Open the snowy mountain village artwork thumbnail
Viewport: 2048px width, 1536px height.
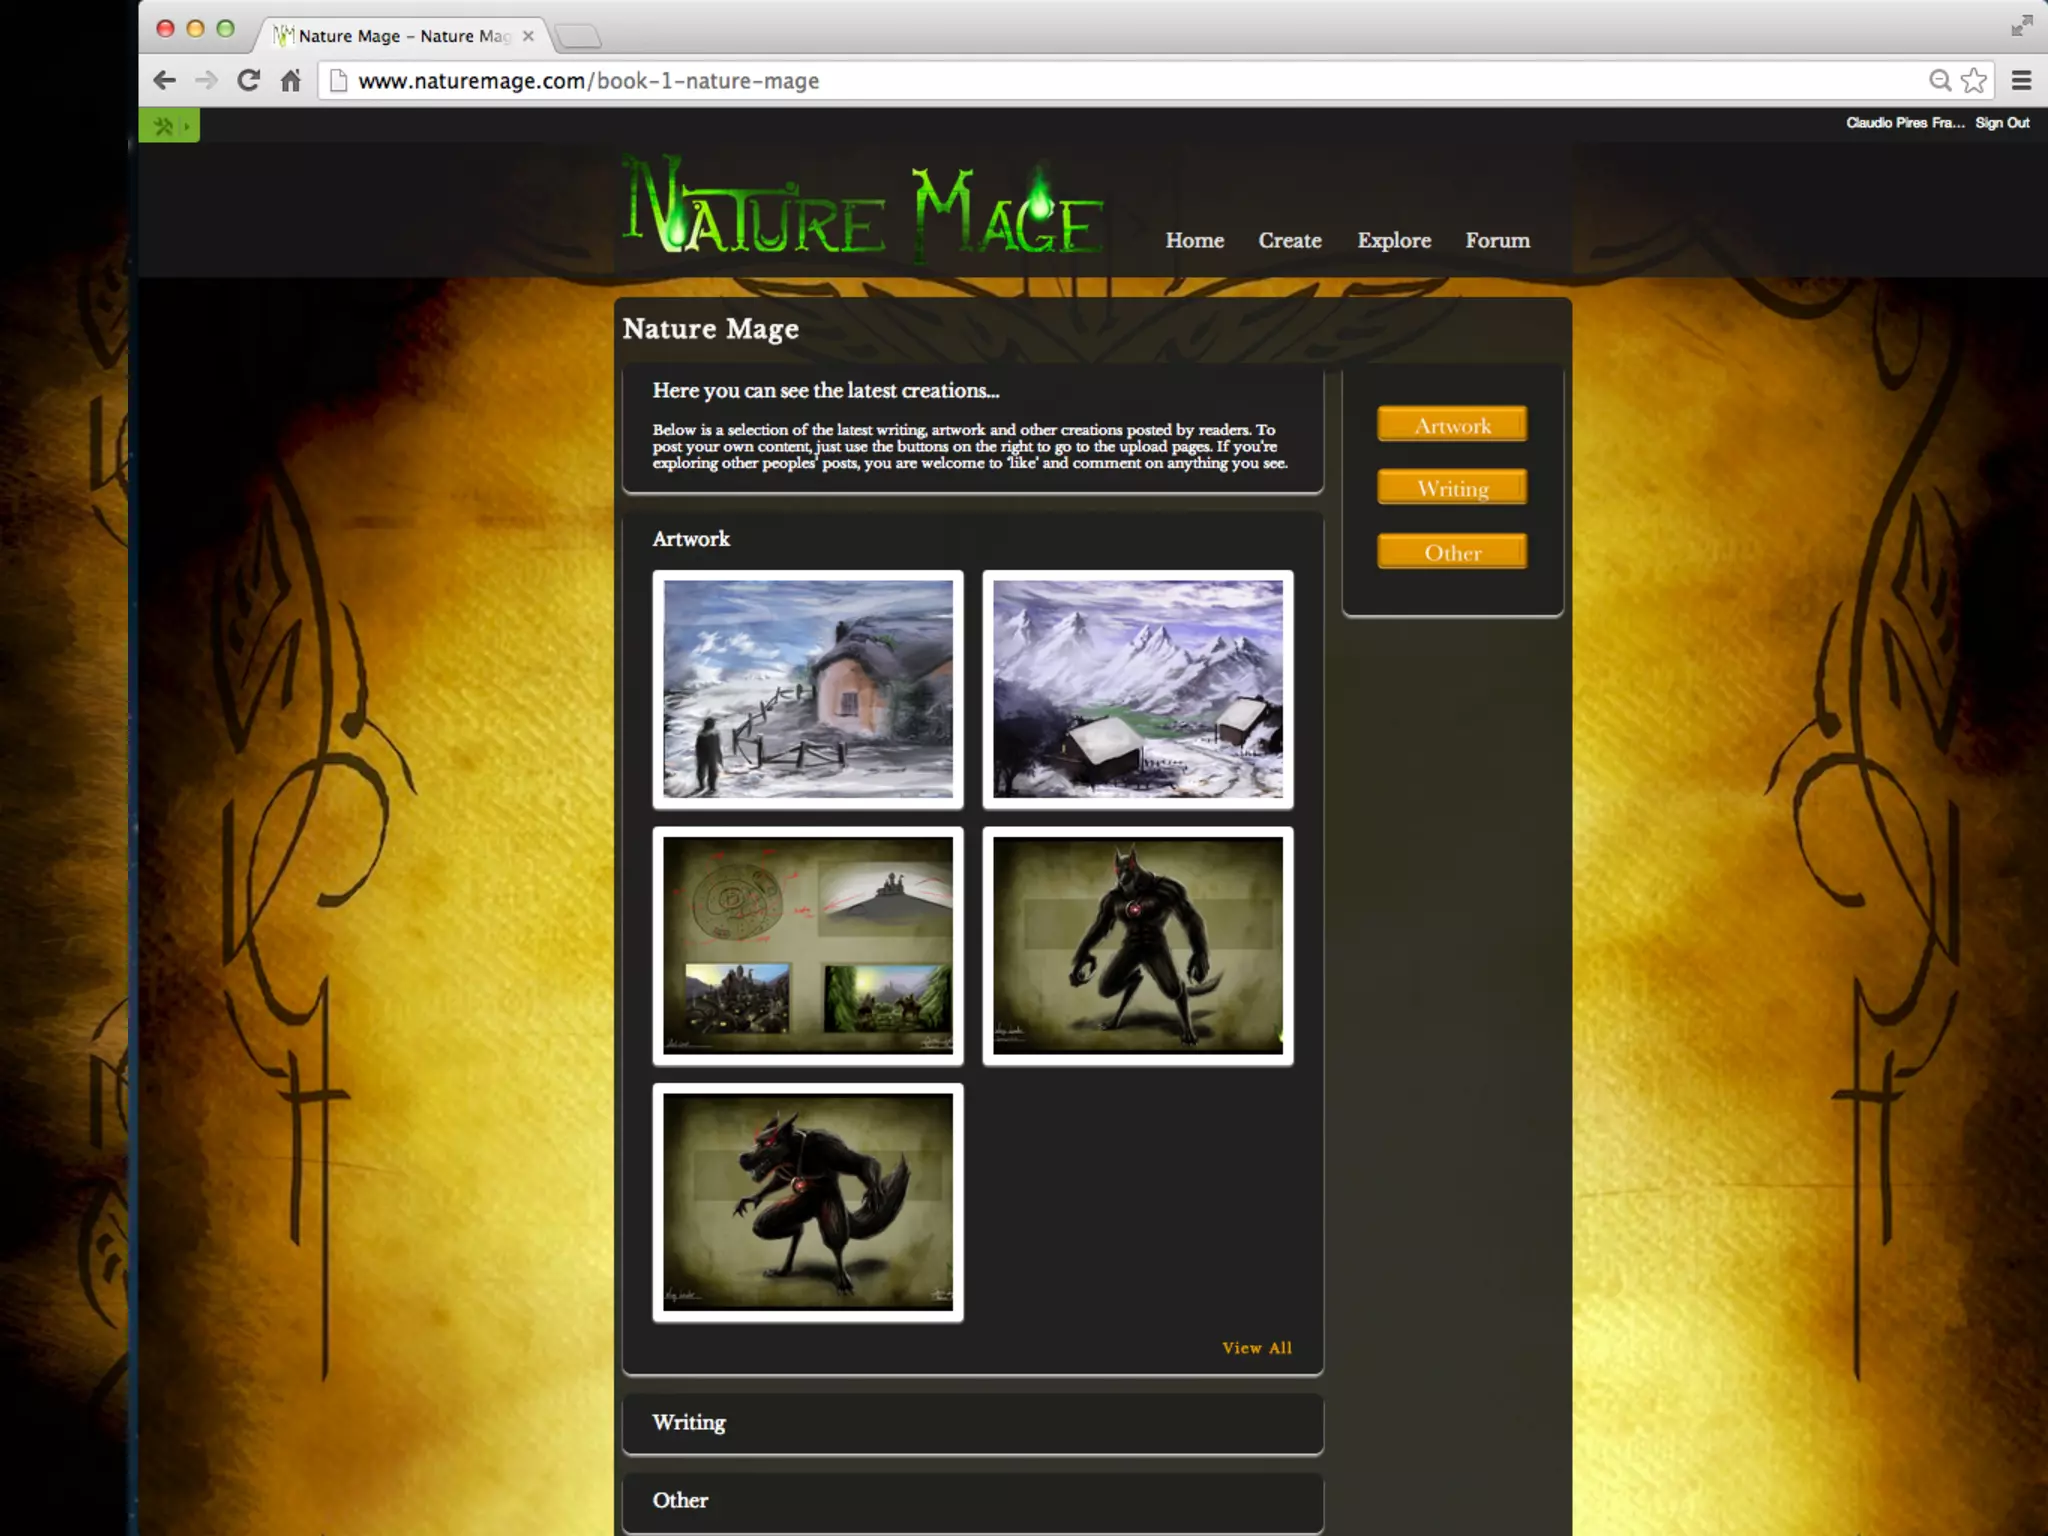[1137, 689]
